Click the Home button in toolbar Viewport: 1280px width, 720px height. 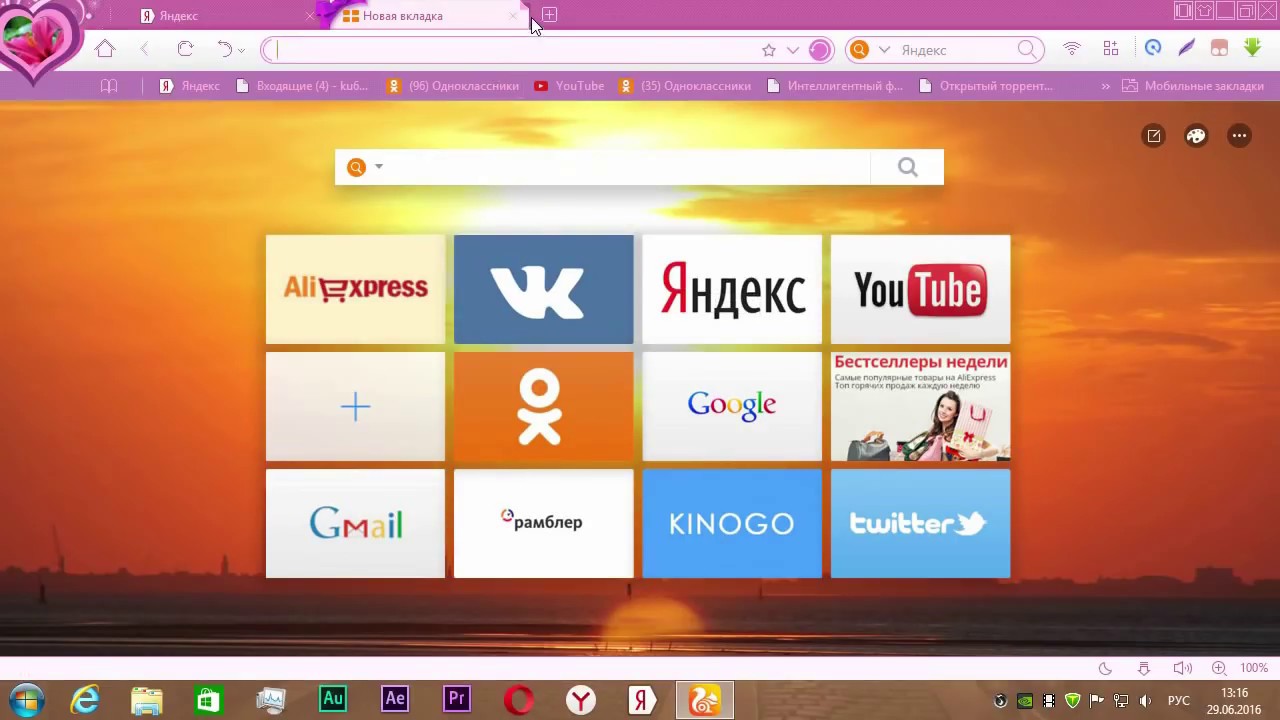click(x=105, y=49)
